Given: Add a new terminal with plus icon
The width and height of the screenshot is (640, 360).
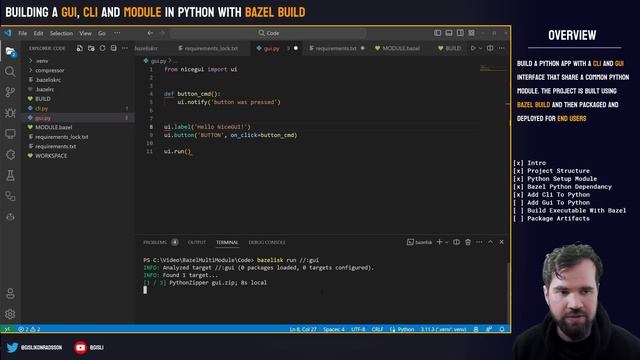Looking at the screenshot, I should (440, 242).
